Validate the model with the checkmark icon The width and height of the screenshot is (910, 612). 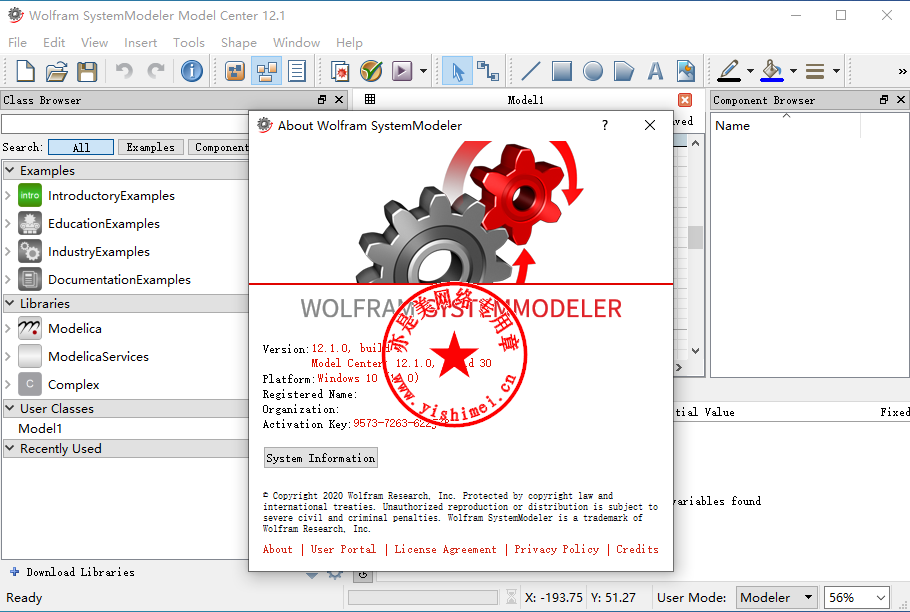[x=371, y=71]
